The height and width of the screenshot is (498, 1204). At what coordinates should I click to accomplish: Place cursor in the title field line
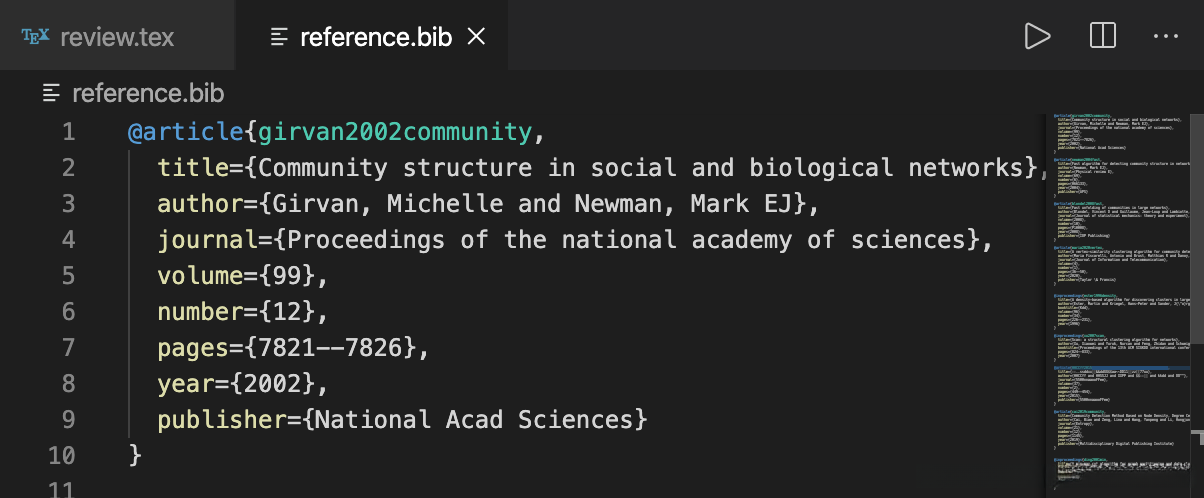(x=600, y=167)
